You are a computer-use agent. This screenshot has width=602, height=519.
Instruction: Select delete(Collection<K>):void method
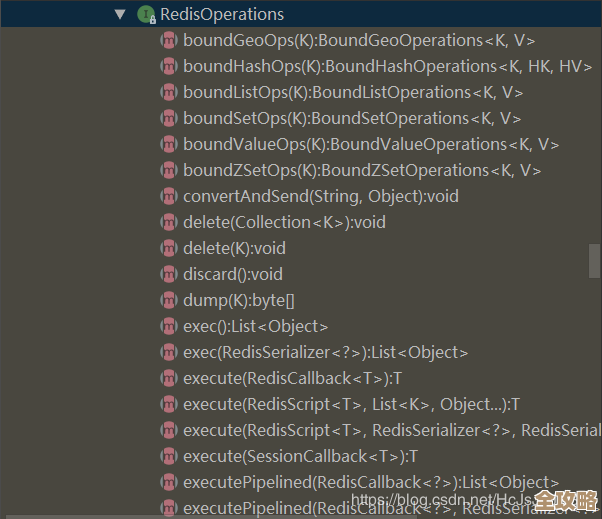284,222
